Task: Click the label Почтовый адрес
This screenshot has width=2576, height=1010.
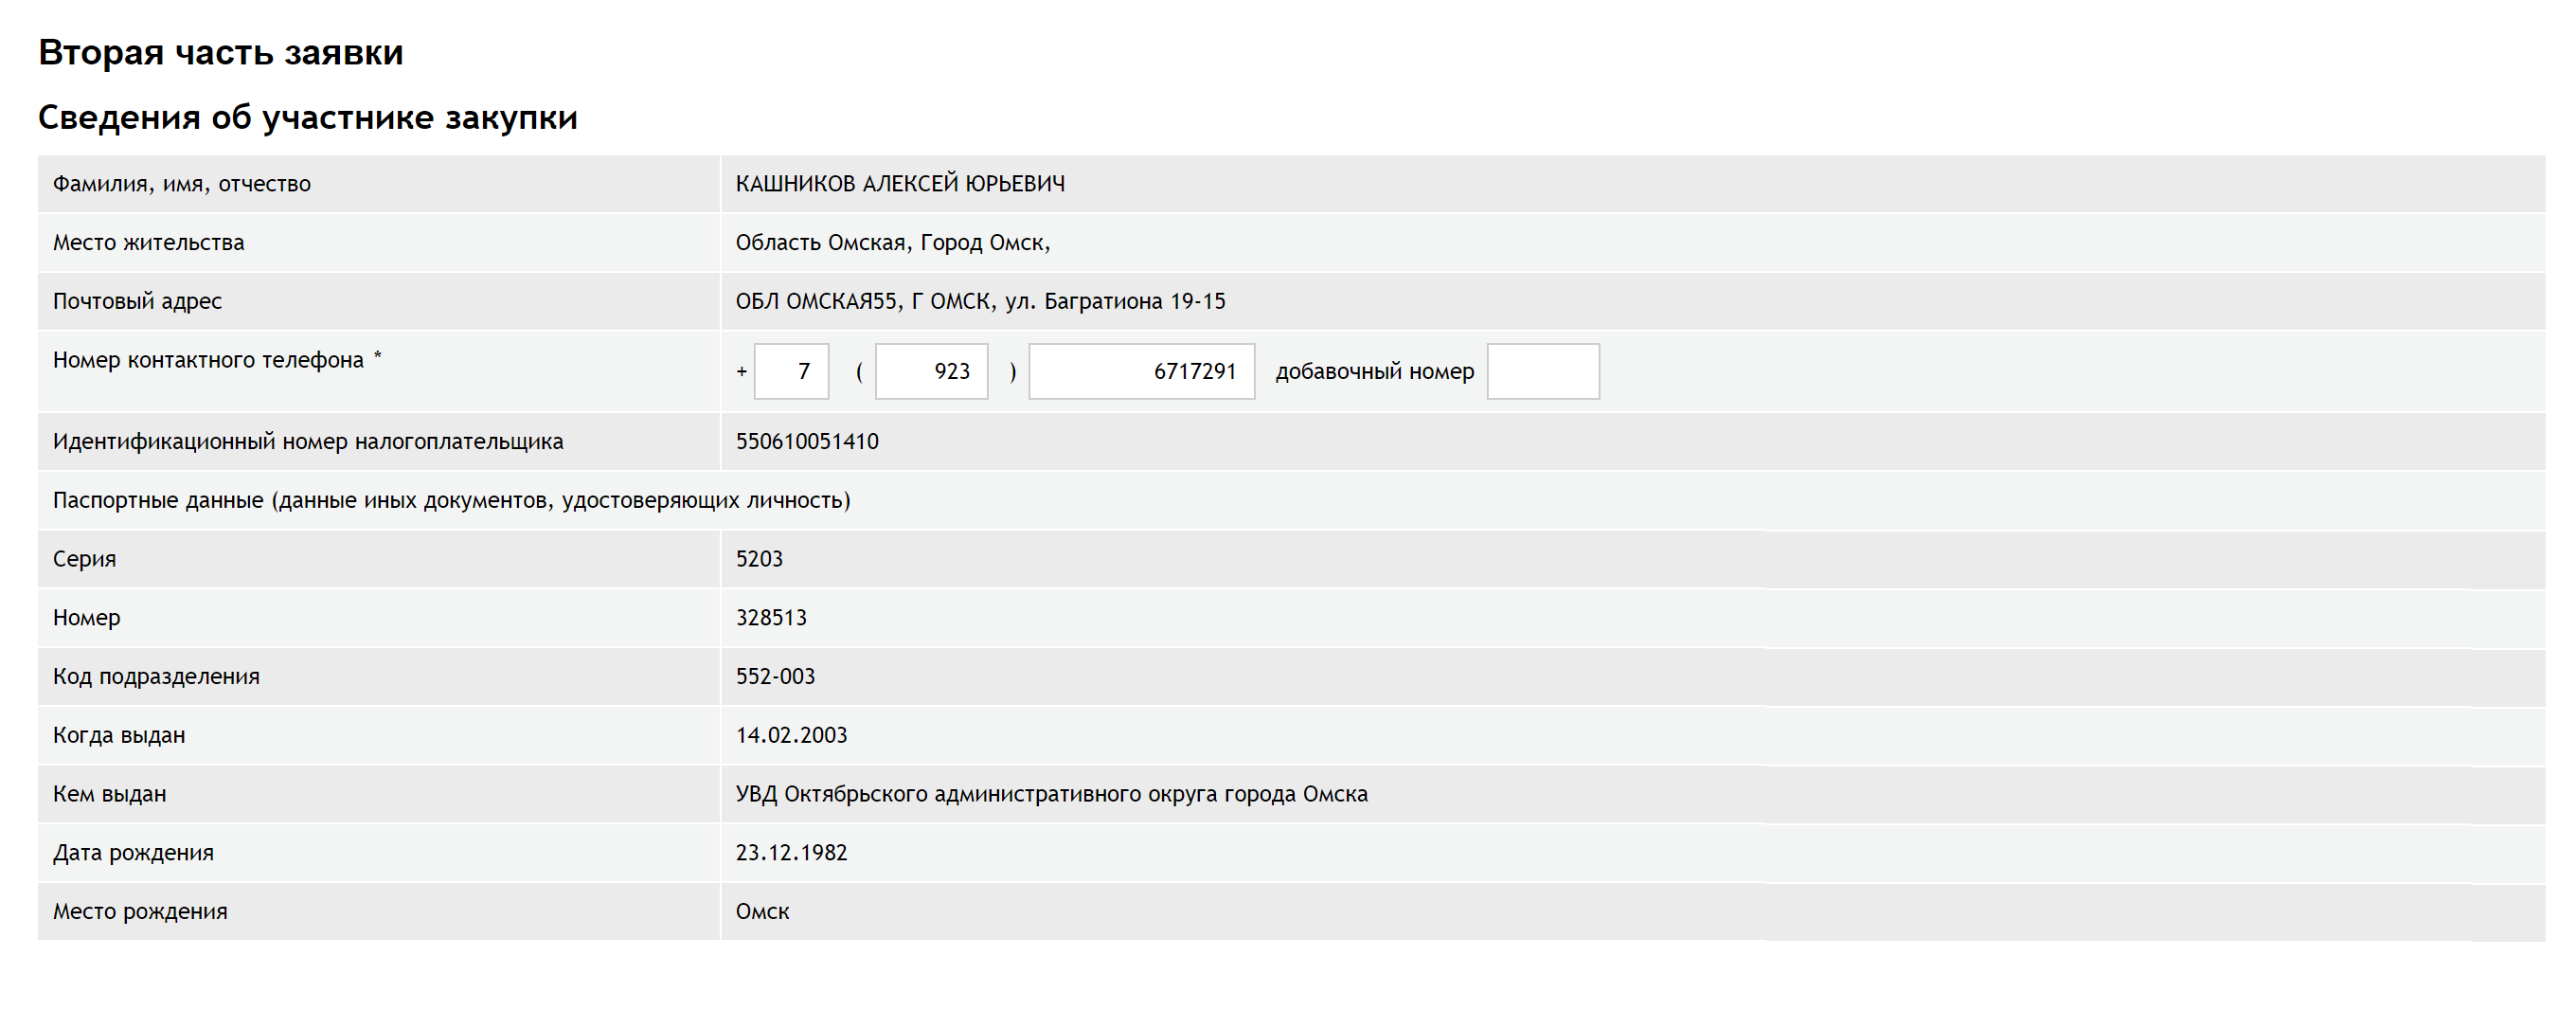Action: [x=137, y=301]
